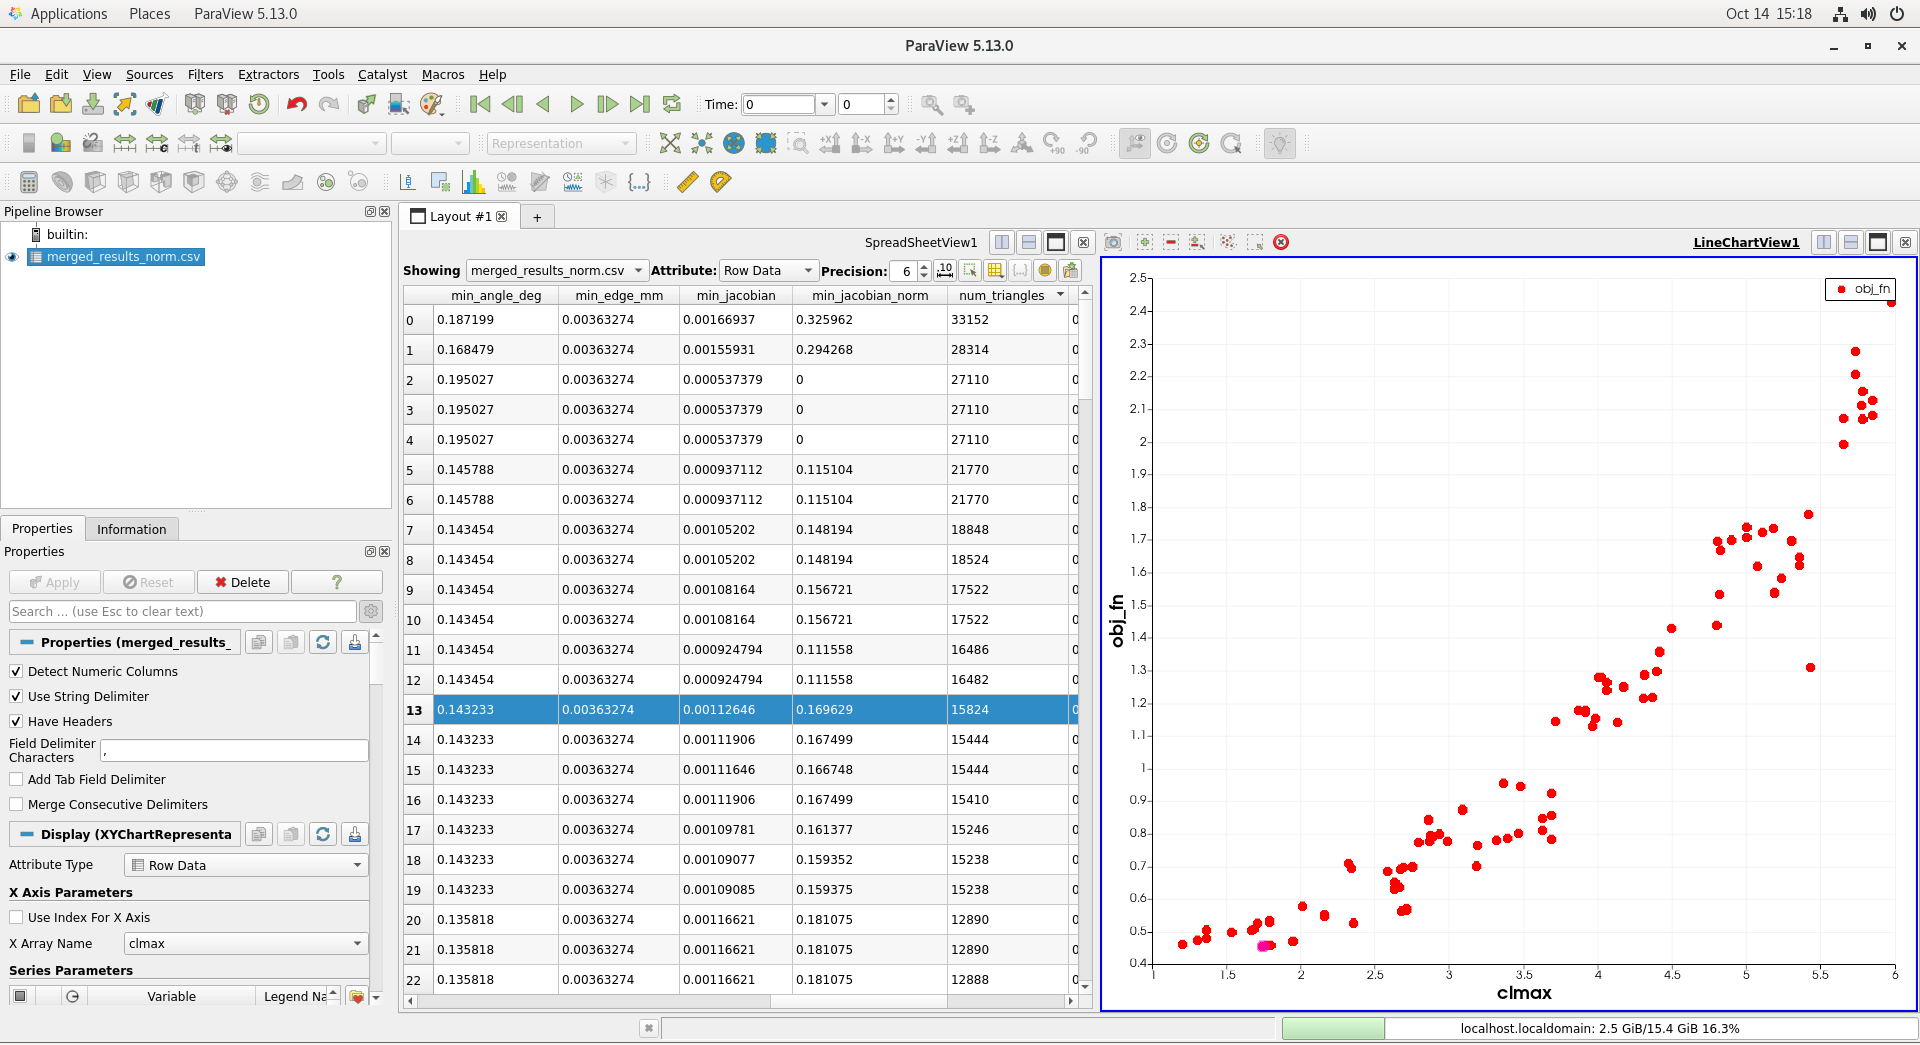Toggle Use Index For X Axis
The image size is (1920, 1045).
16,918
